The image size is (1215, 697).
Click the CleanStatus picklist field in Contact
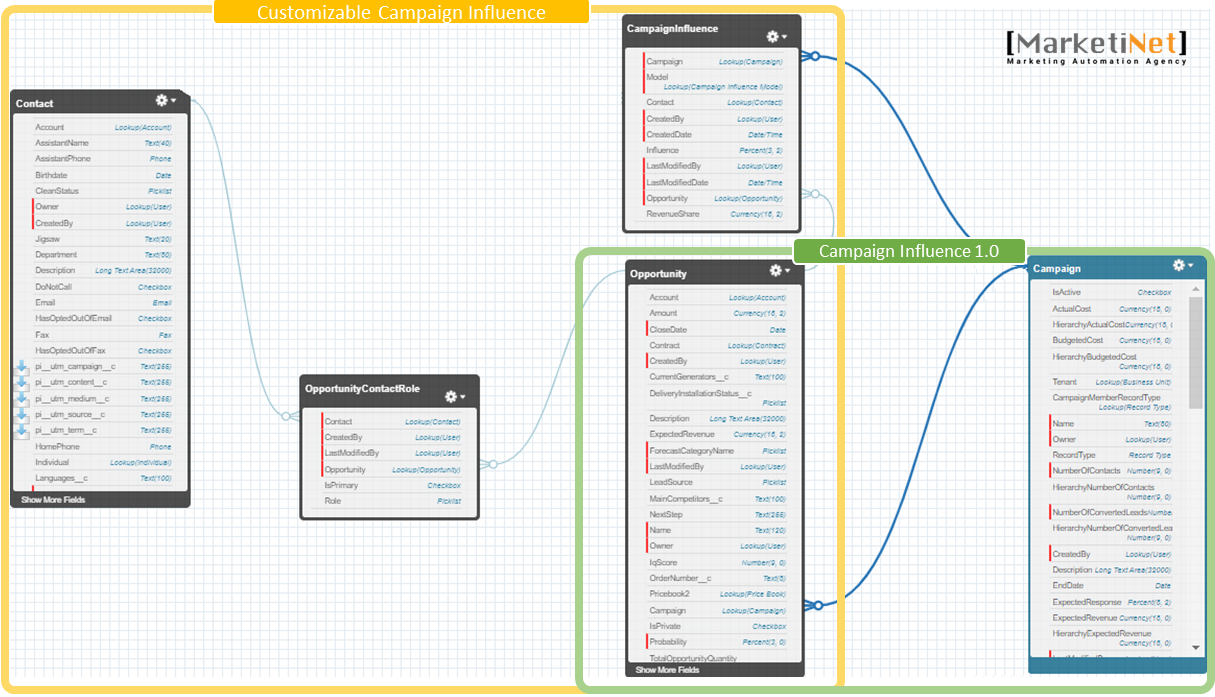tap(103, 191)
